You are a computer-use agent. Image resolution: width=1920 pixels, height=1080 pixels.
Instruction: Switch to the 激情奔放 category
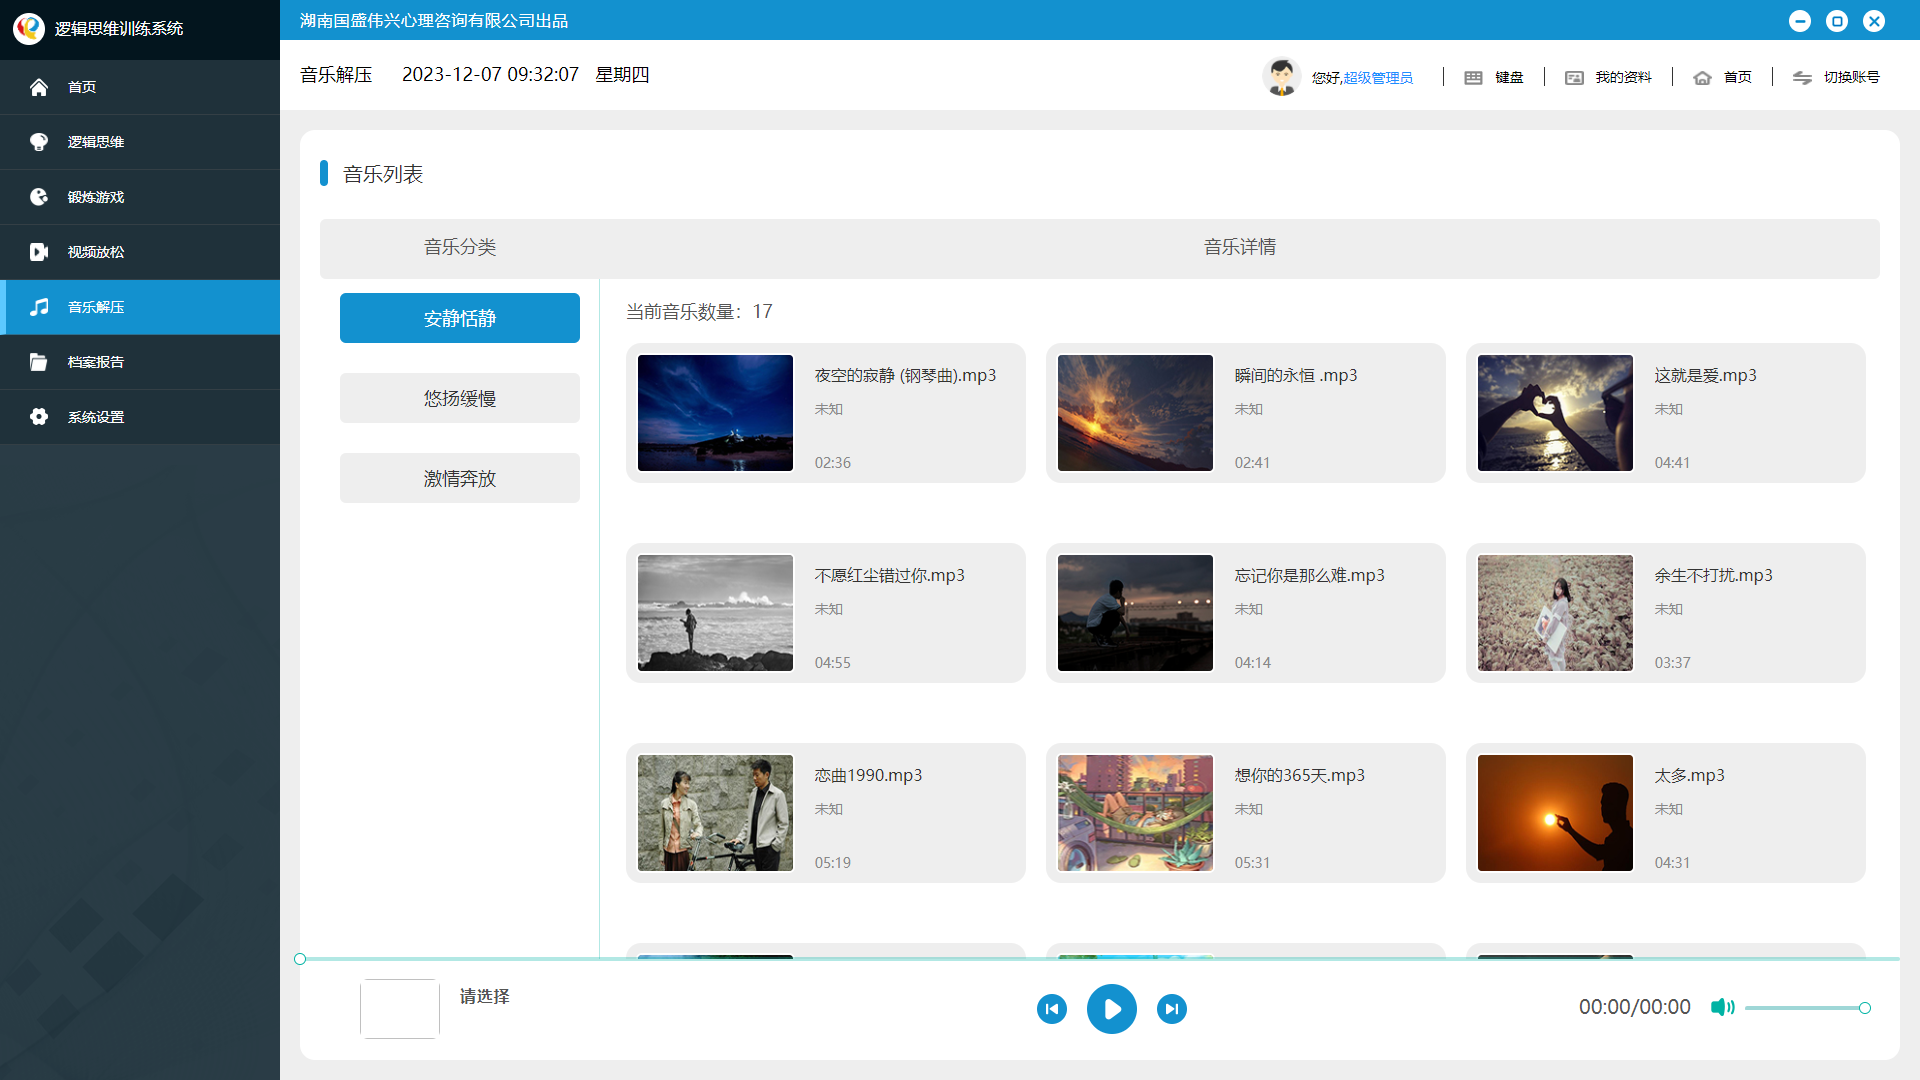[459, 478]
